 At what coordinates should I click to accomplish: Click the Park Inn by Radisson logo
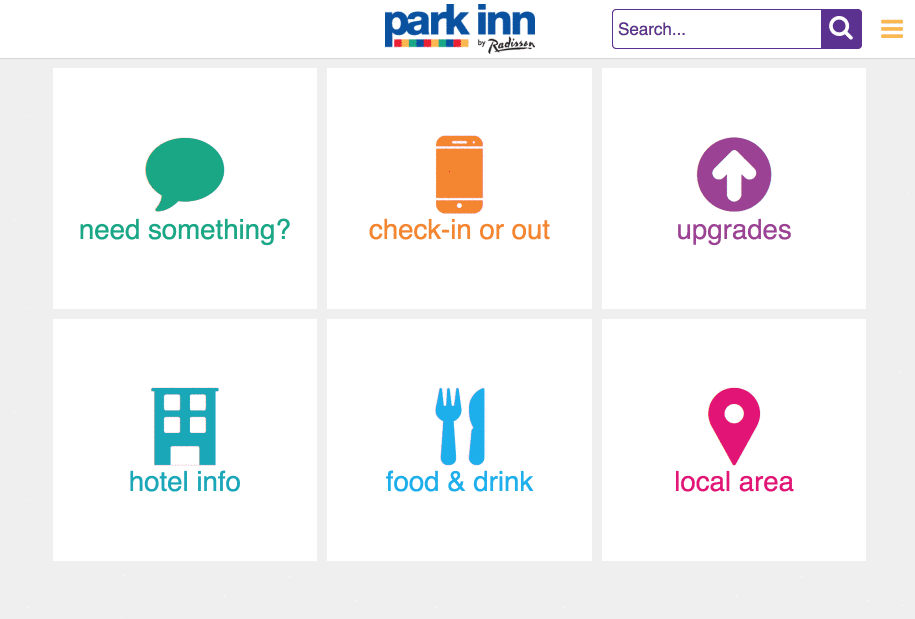pos(460,29)
